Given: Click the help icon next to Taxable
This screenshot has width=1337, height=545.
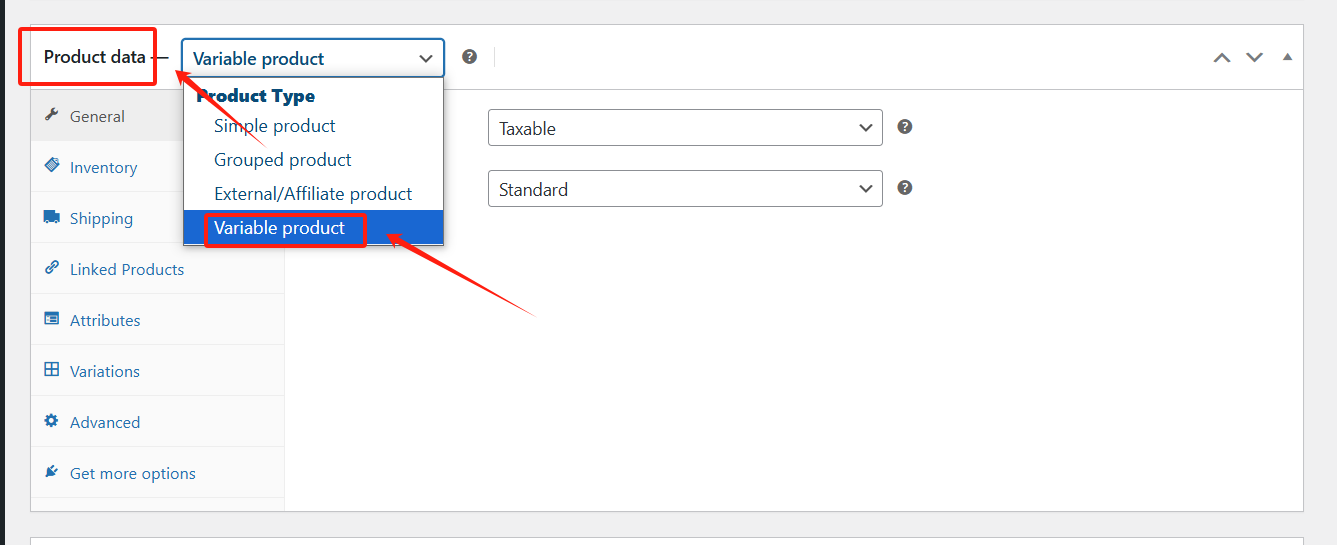Looking at the screenshot, I should [905, 127].
